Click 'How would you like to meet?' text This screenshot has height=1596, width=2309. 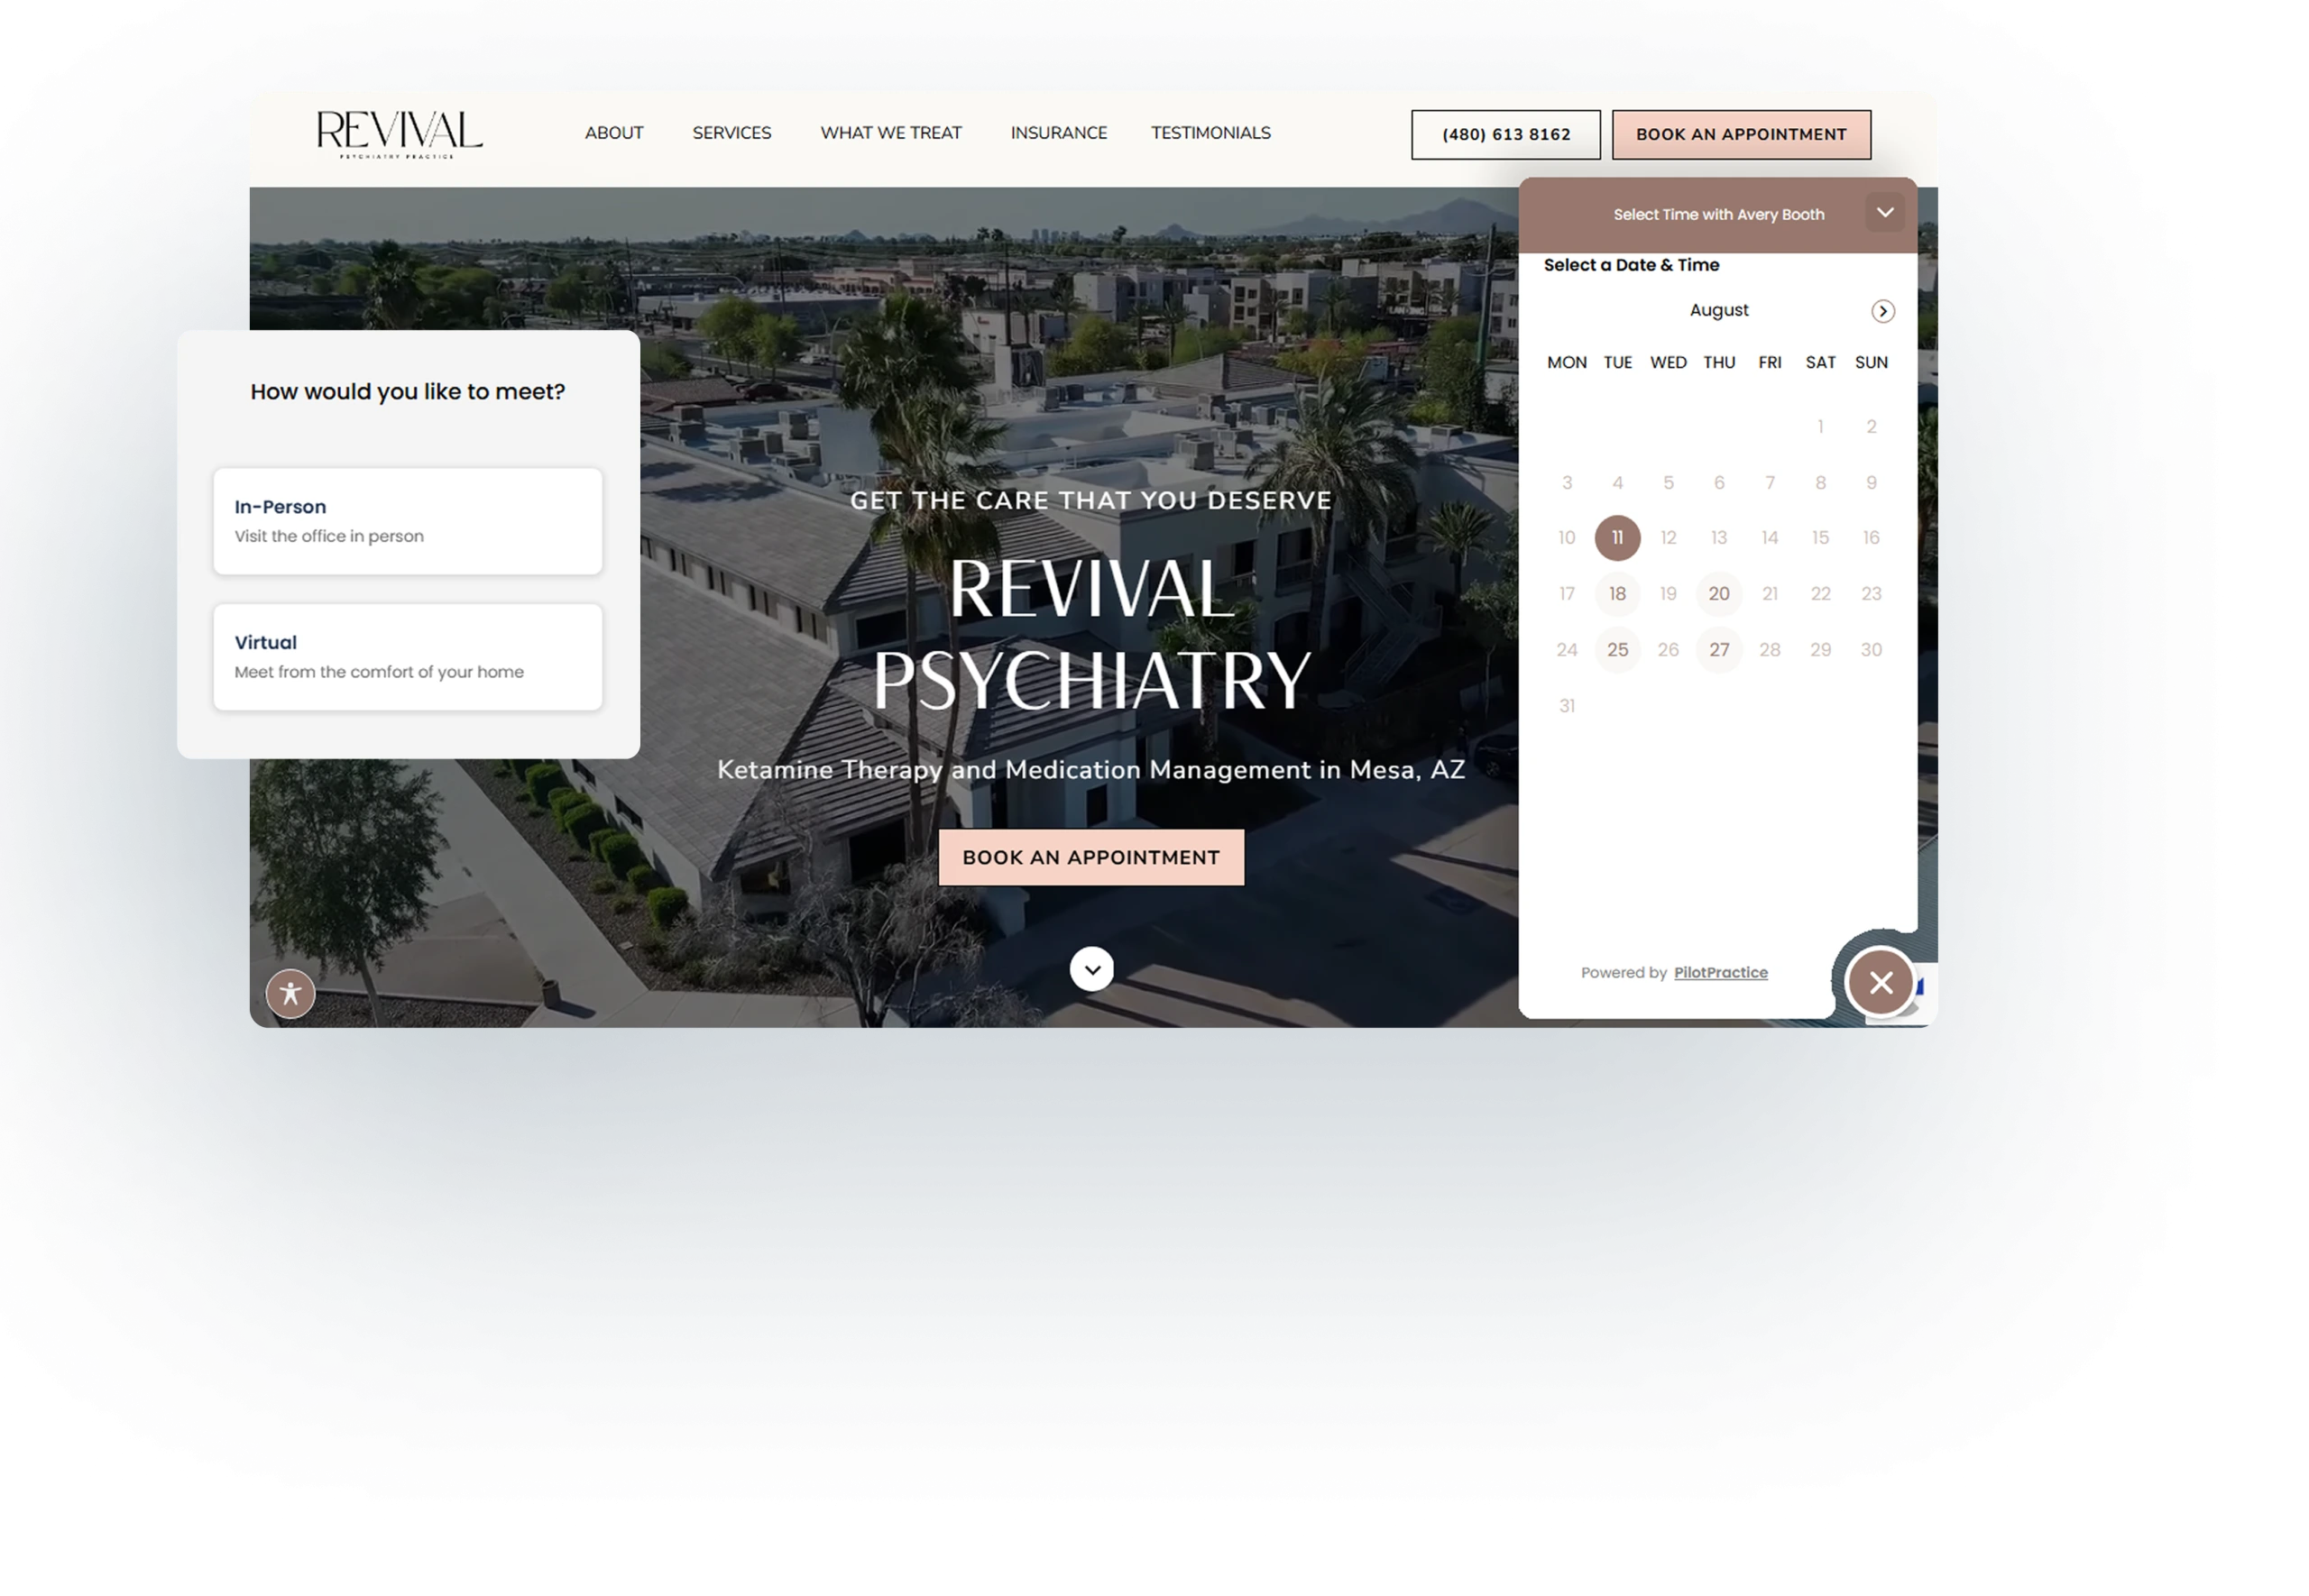407,392
